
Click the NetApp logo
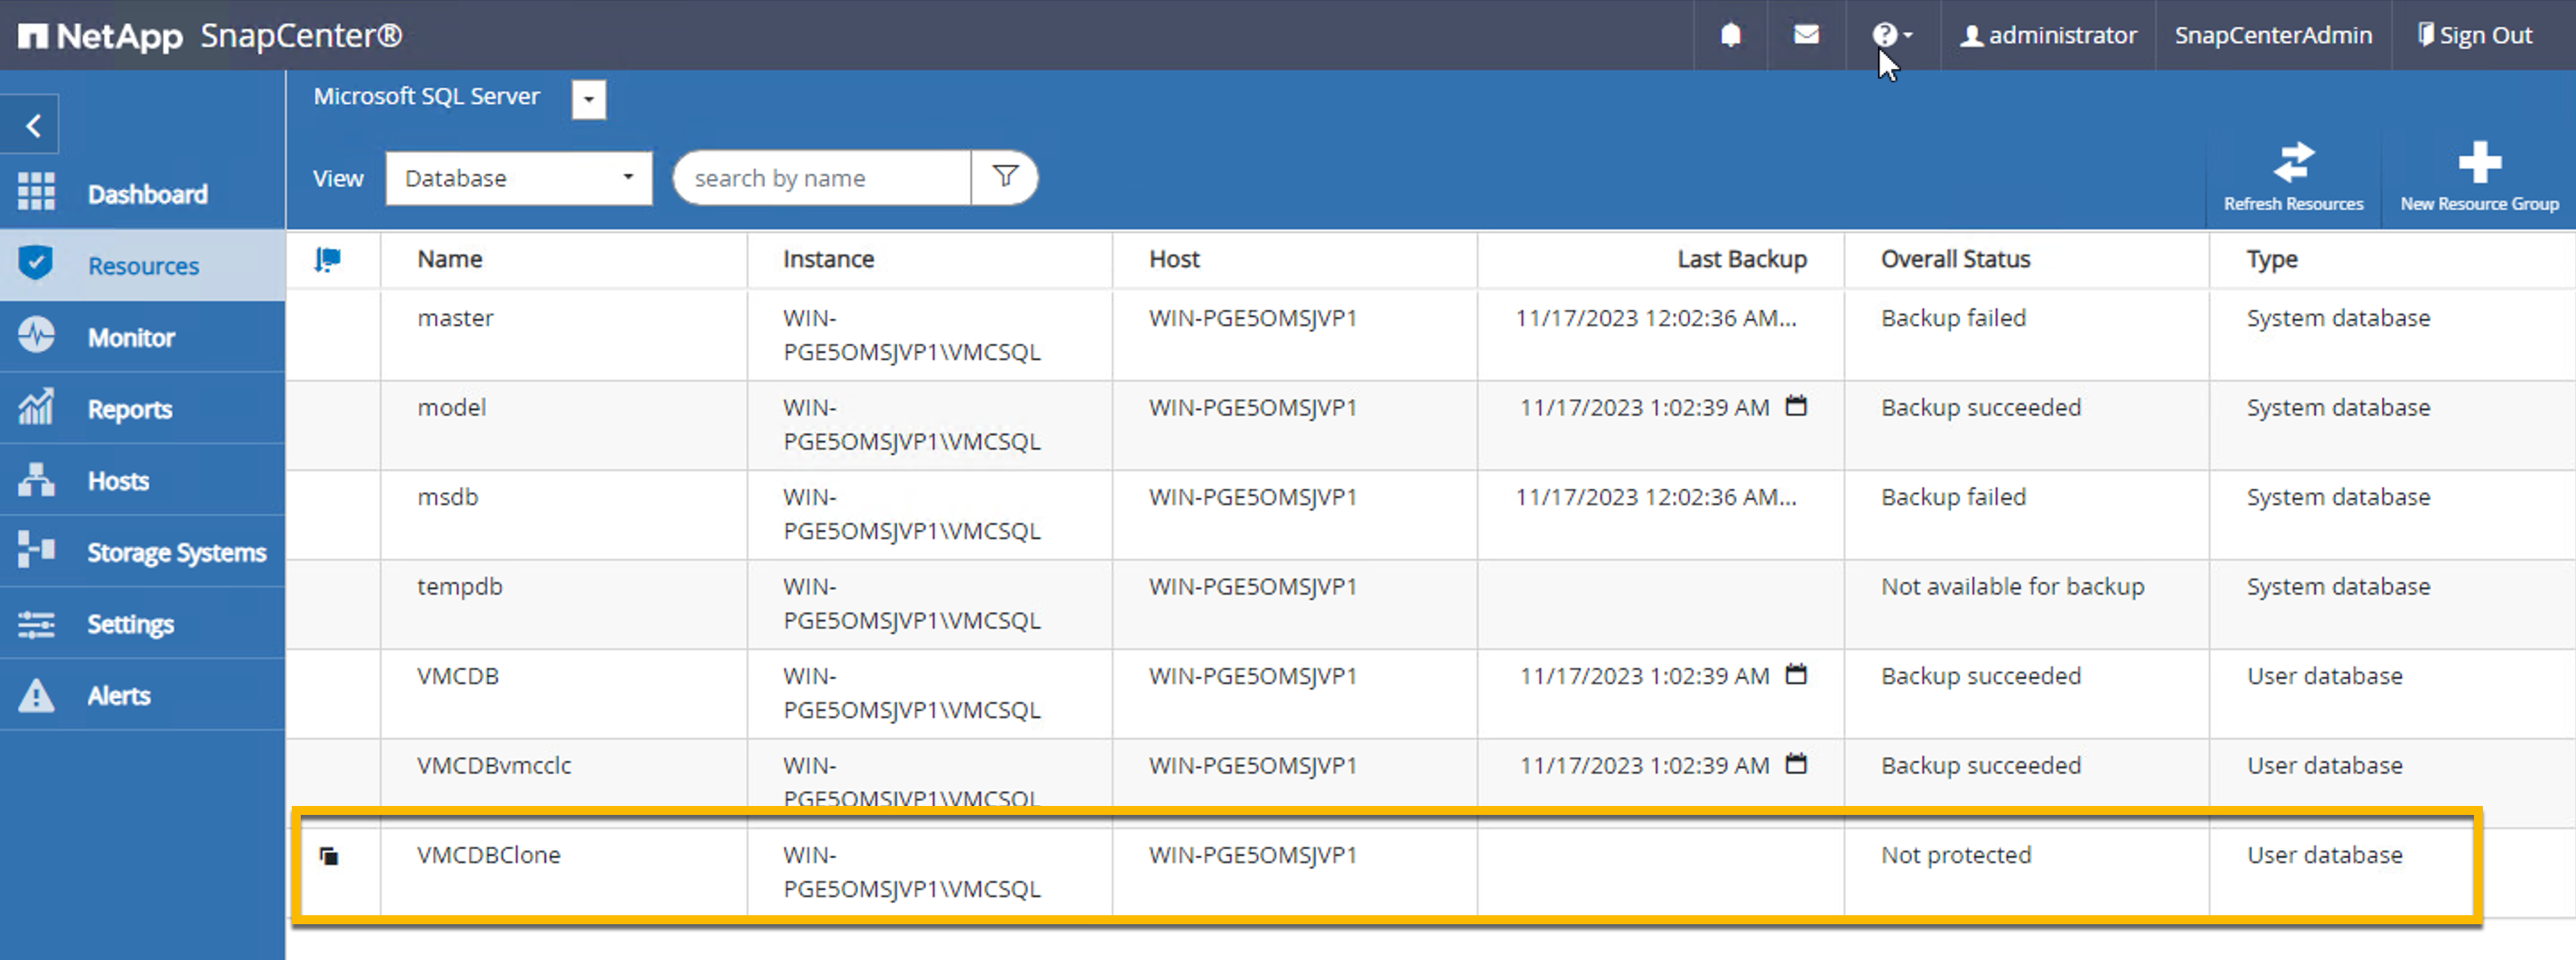point(101,36)
